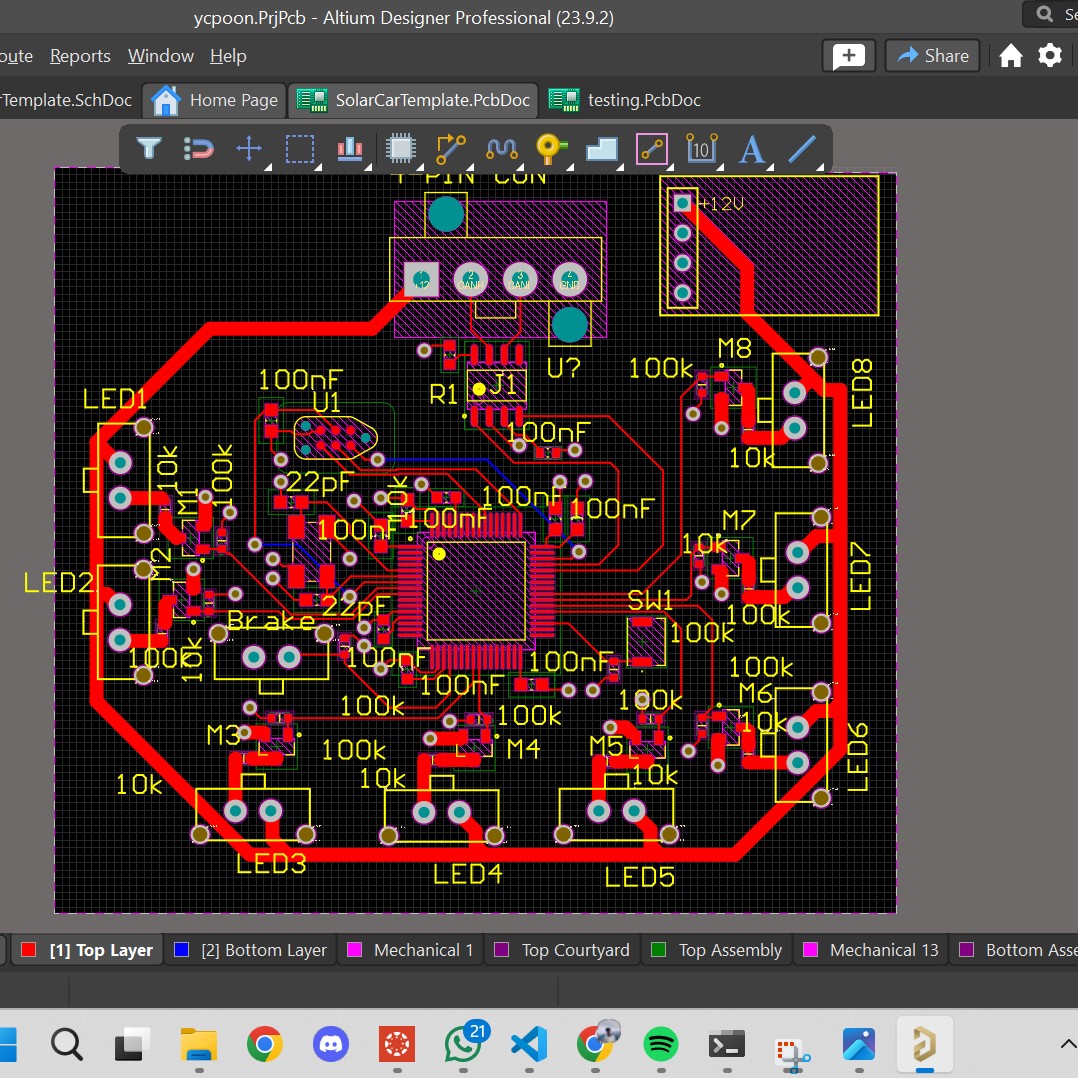The image size is (1078, 1078).
Task: Select the Place Line tool
Action: click(801, 149)
